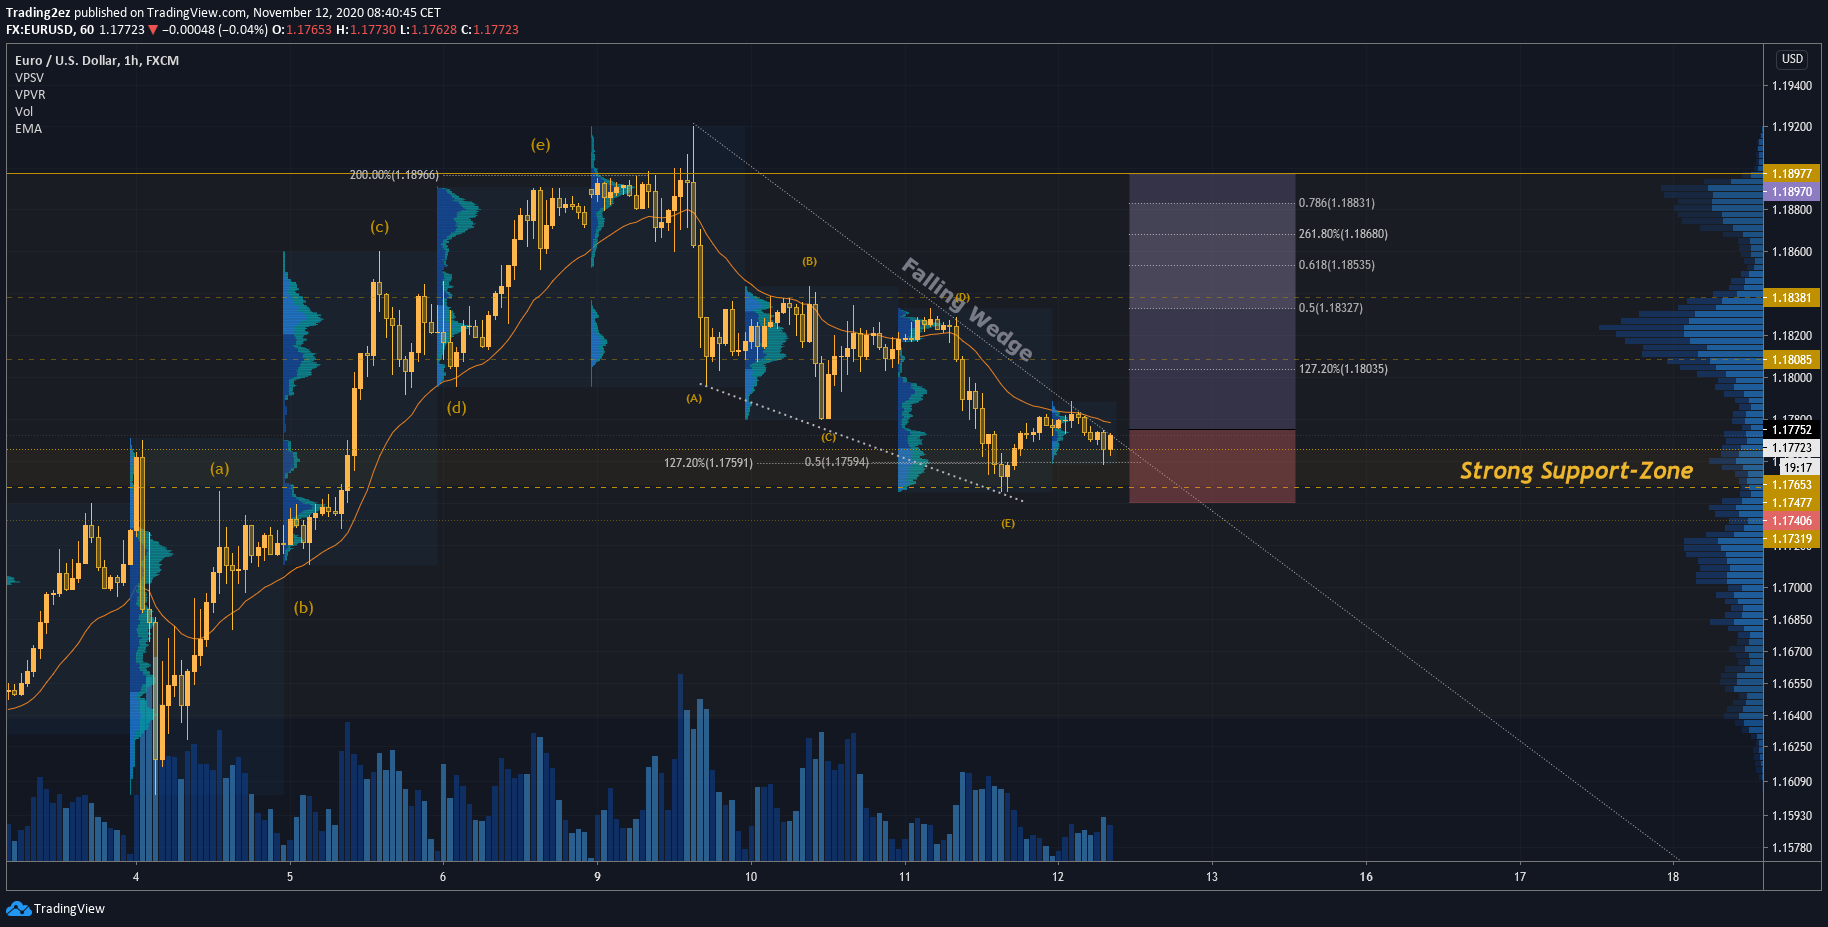Click the wave label (c) in yellow
The image size is (1828, 927).
tap(379, 226)
